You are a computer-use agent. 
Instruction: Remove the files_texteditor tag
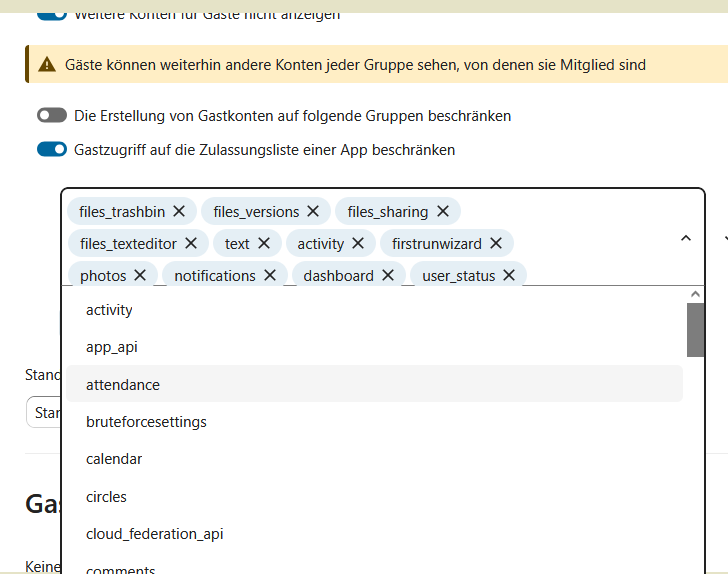click(x=191, y=243)
